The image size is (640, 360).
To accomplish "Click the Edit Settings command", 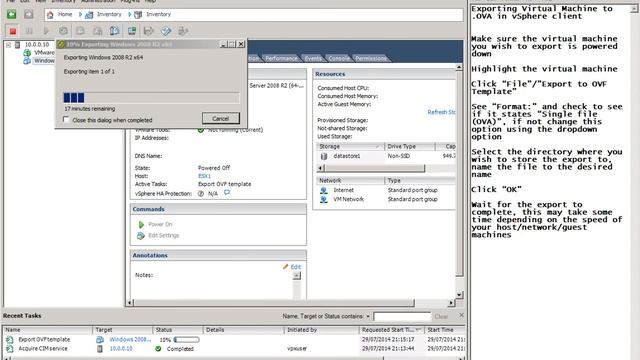I will [x=163, y=236].
